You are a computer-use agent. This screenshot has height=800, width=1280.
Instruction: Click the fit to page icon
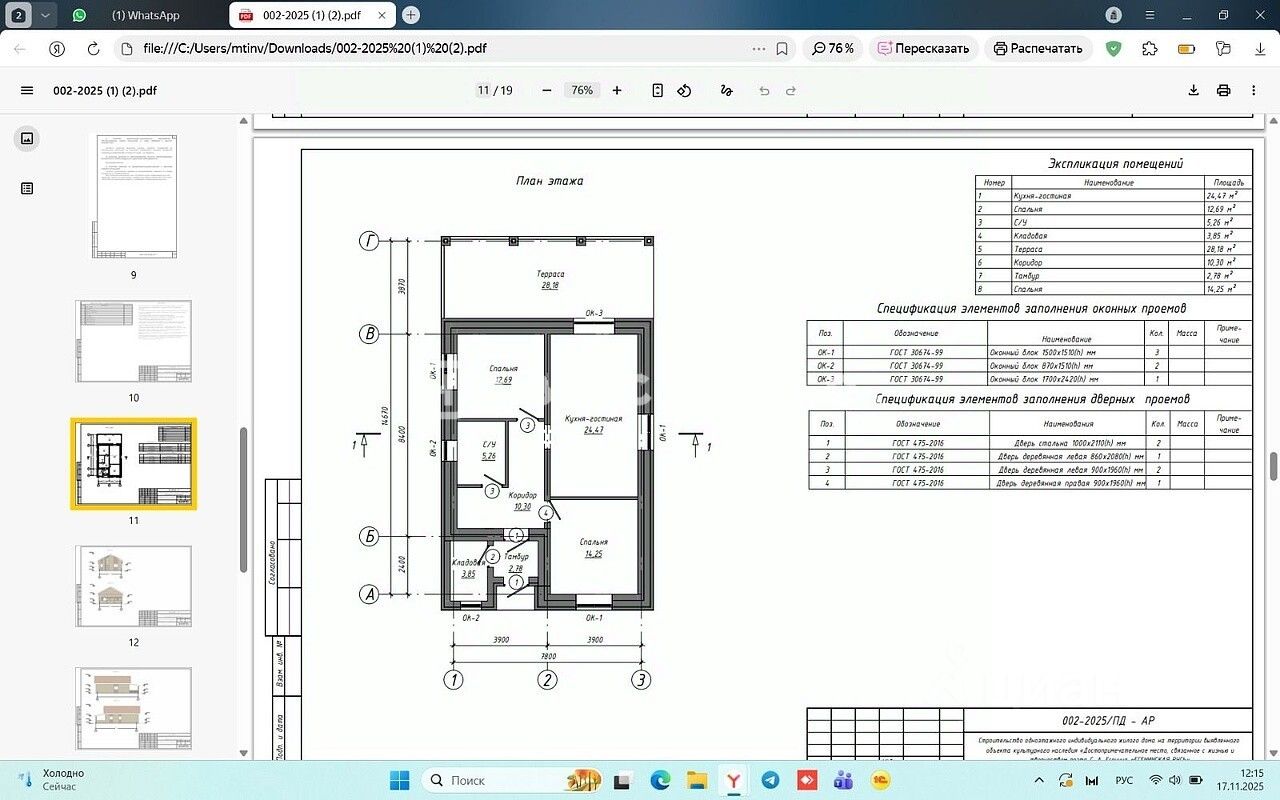pos(657,90)
